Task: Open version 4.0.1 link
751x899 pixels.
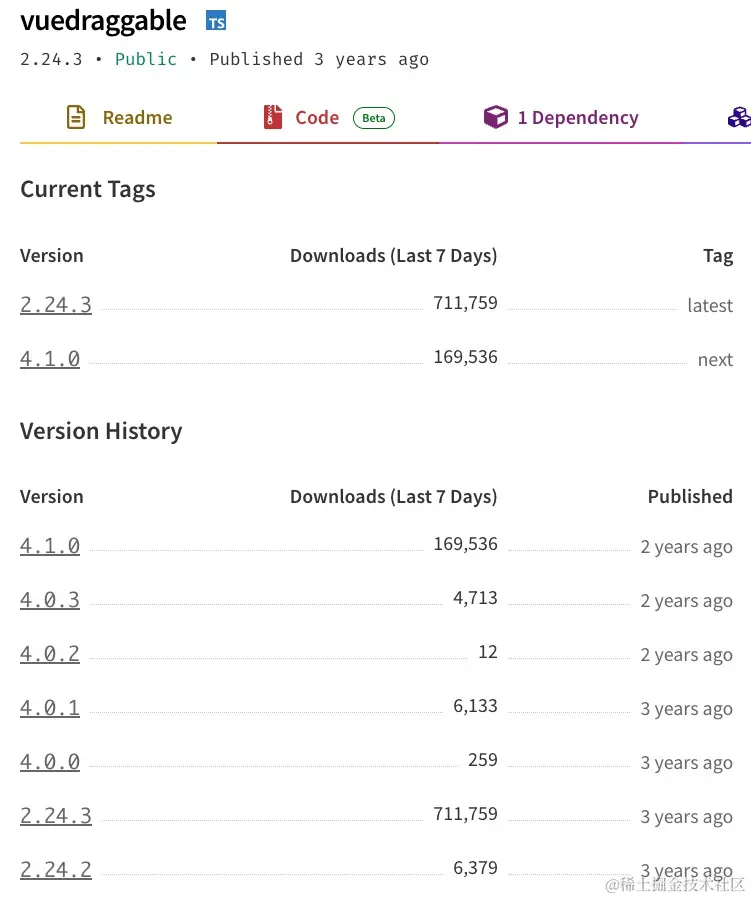Action: [x=50, y=708]
